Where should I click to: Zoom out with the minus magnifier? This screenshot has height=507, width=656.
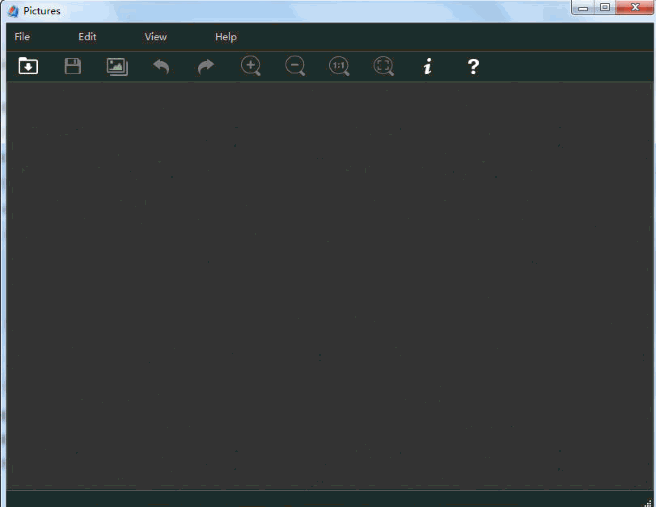(x=295, y=66)
